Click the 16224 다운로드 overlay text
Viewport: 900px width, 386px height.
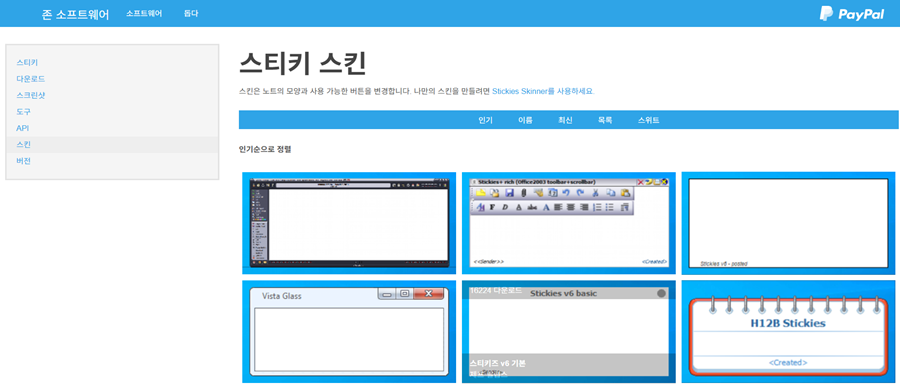click(496, 291)
